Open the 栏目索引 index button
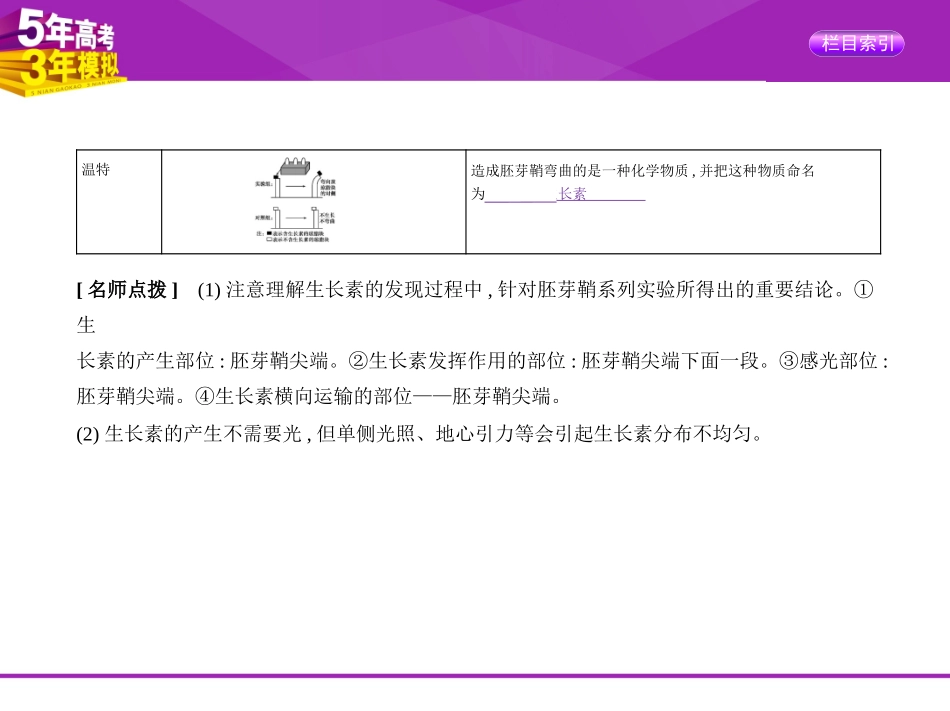 tap(856, 44)
